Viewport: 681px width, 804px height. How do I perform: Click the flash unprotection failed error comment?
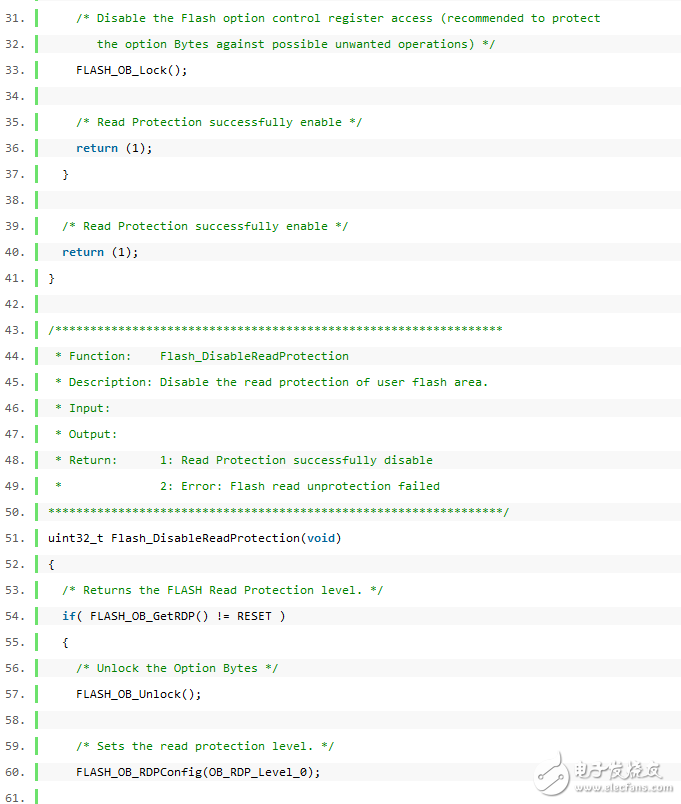pyautogui.click(x=300, y=486)
